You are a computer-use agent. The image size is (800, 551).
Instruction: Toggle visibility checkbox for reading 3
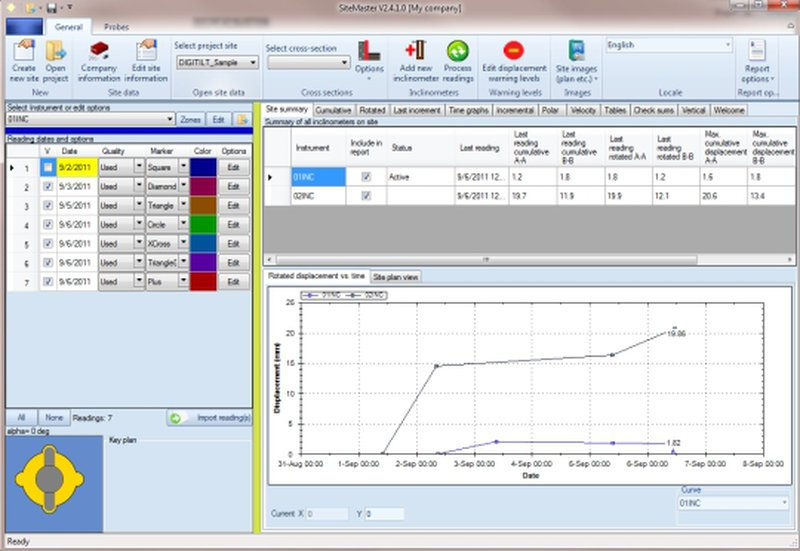point(48,205)
